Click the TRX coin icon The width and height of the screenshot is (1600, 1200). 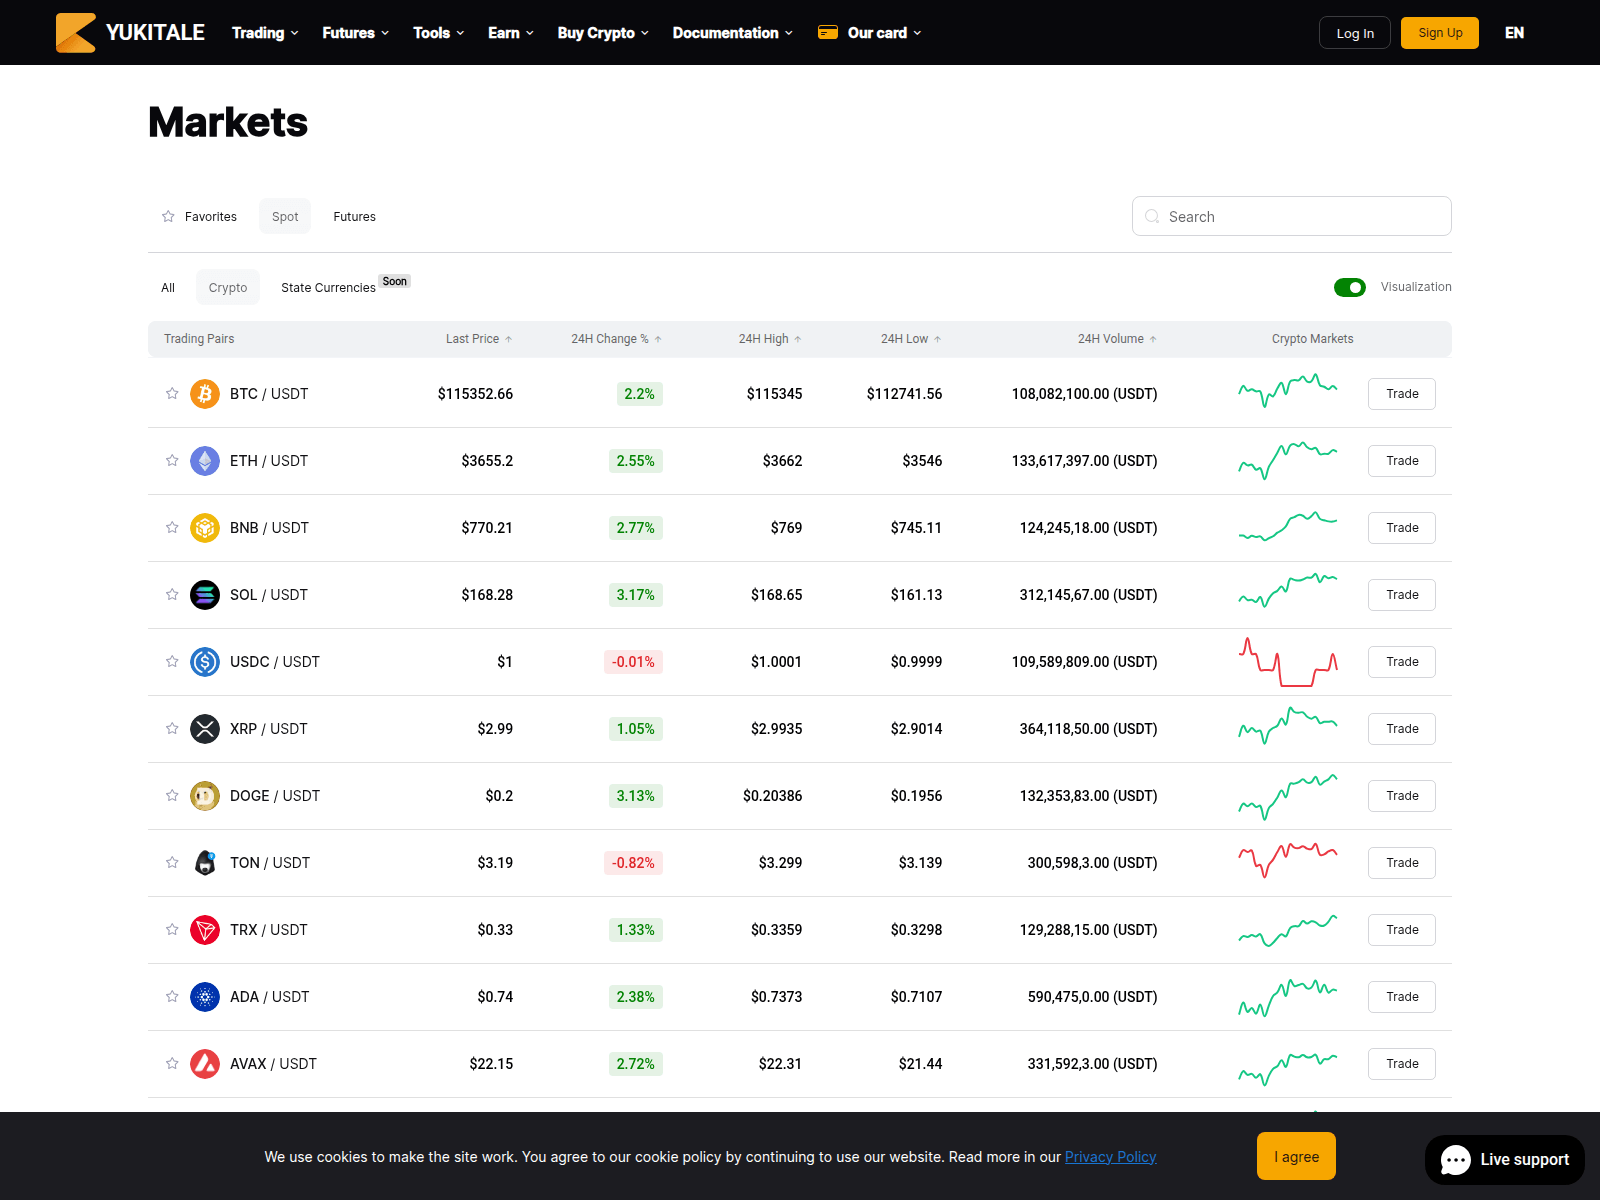click(x=205, y=930)
